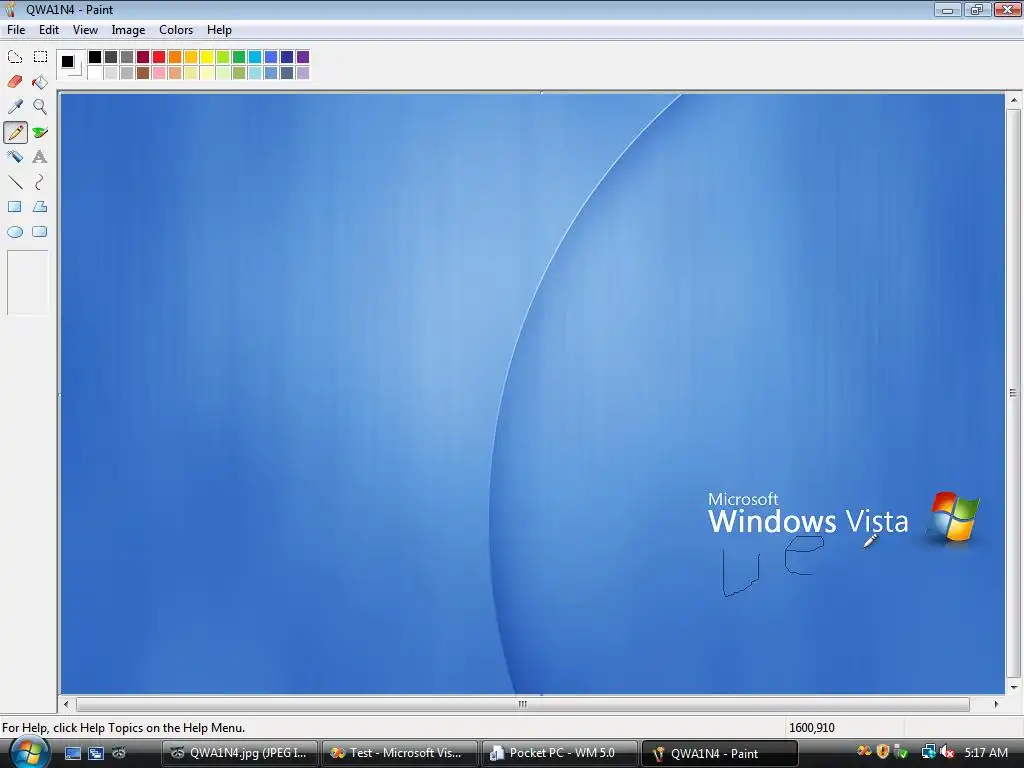Viewport: 1024px width, 768px height.
Task: Click the vertical scrollbar thumb
Action: point(1014,394)
